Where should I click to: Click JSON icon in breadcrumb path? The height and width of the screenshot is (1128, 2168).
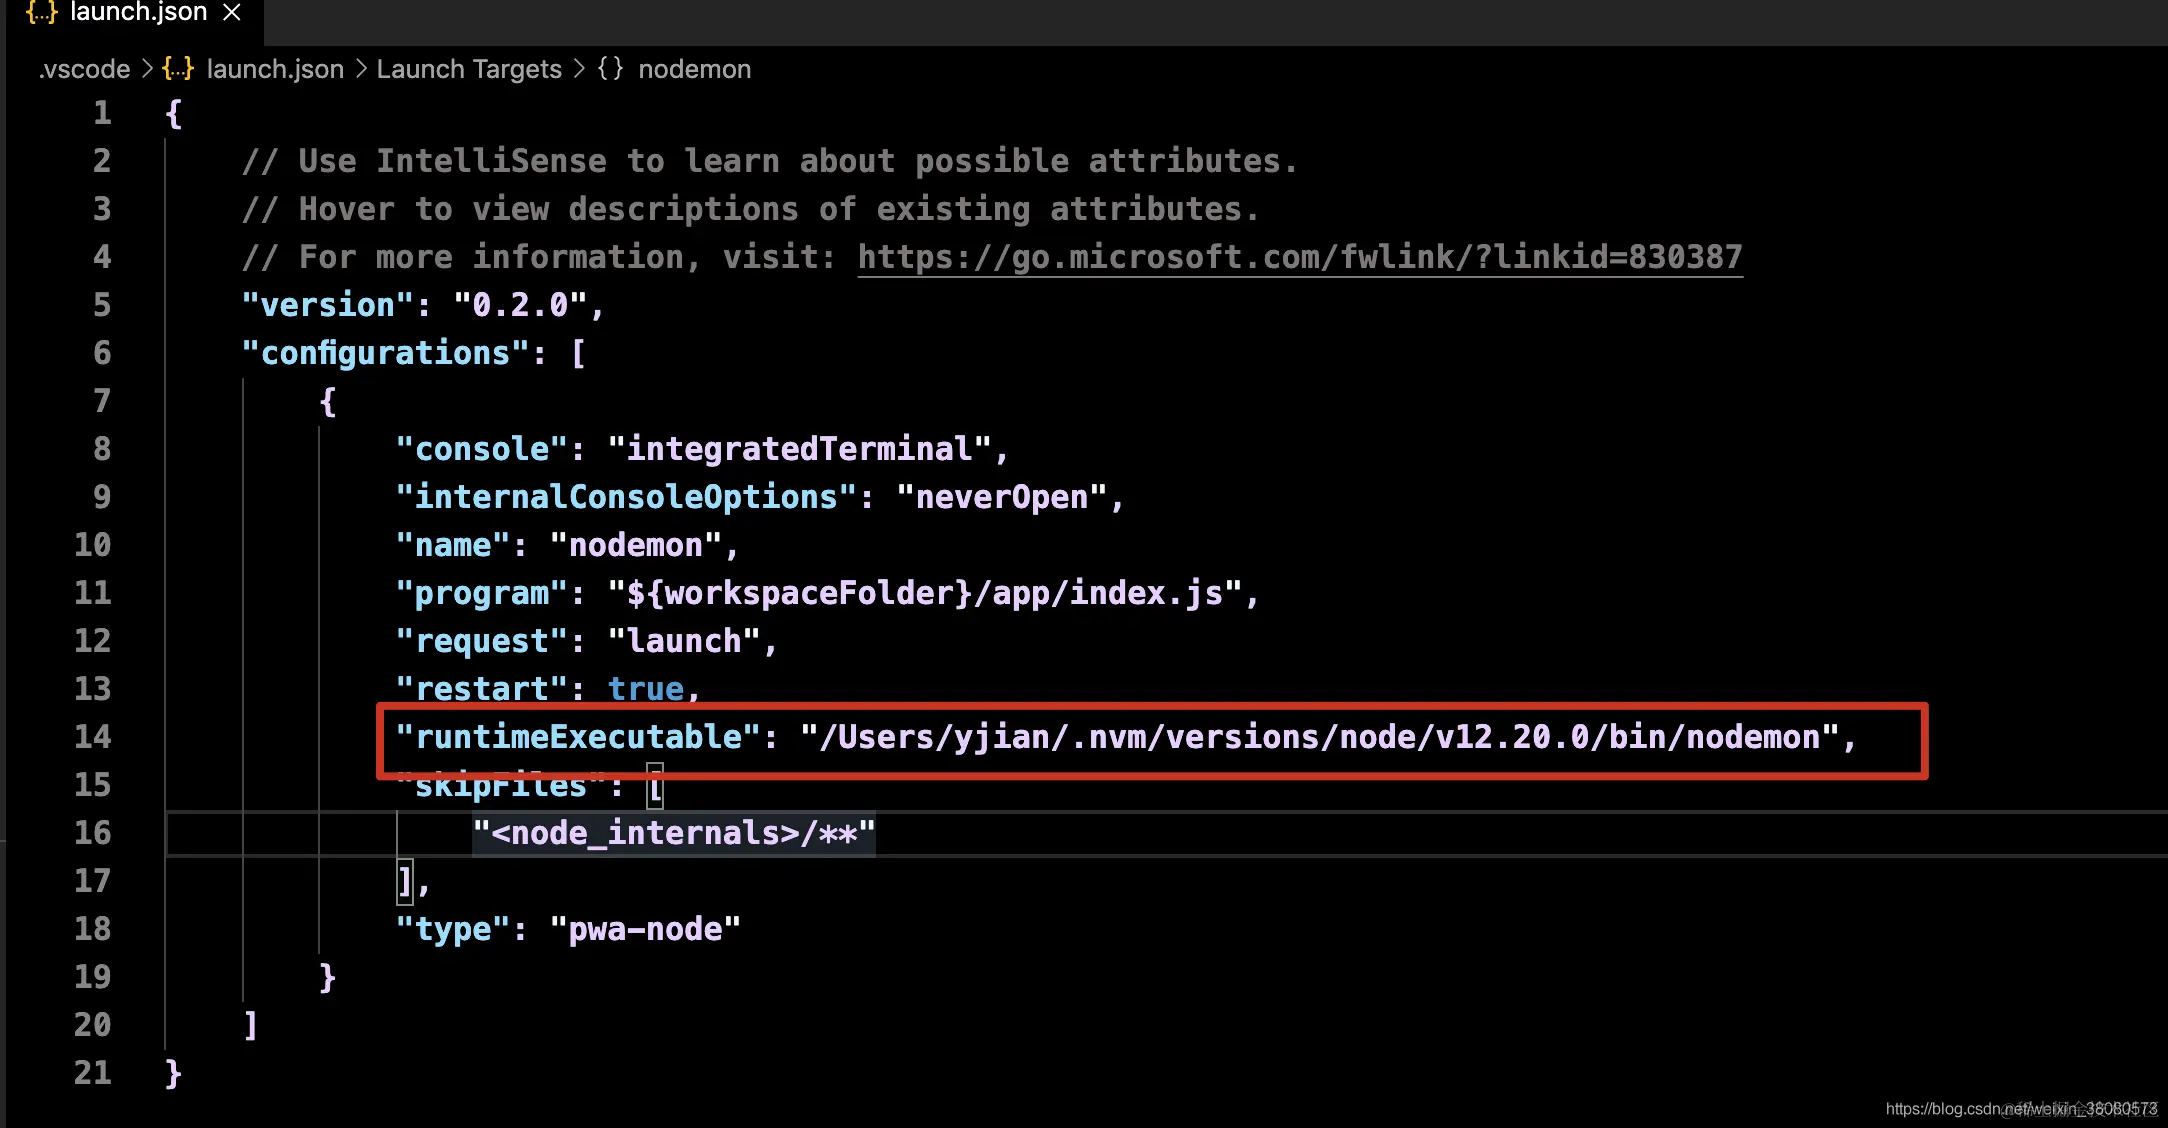pos(178,69)
